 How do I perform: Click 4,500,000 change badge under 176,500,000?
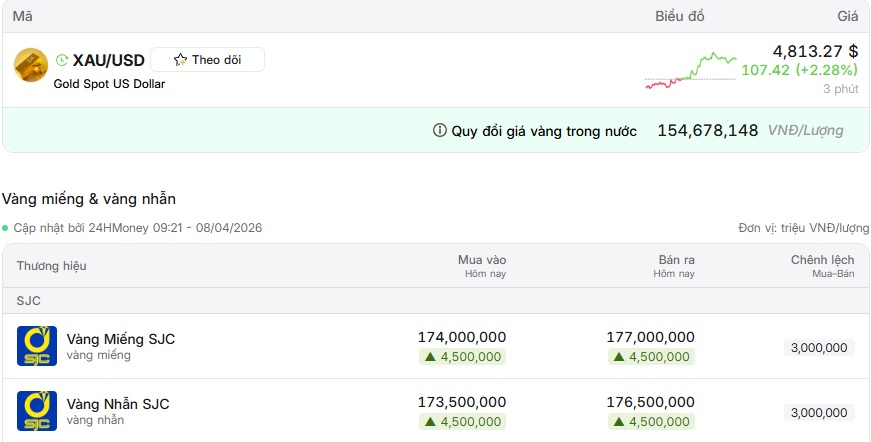[x=651, y=421]
